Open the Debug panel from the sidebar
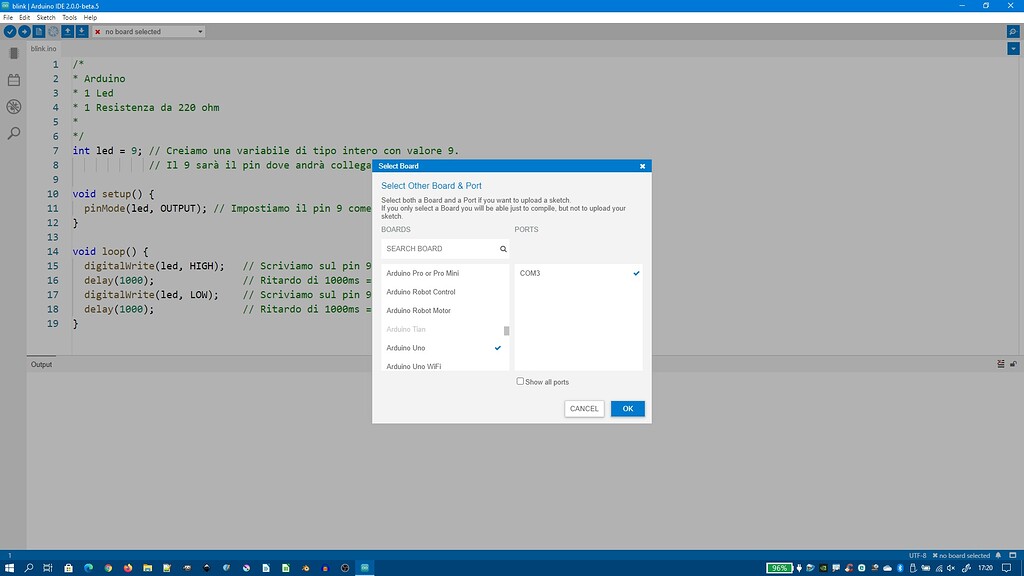1024x576 pixels. pos(13,106)
